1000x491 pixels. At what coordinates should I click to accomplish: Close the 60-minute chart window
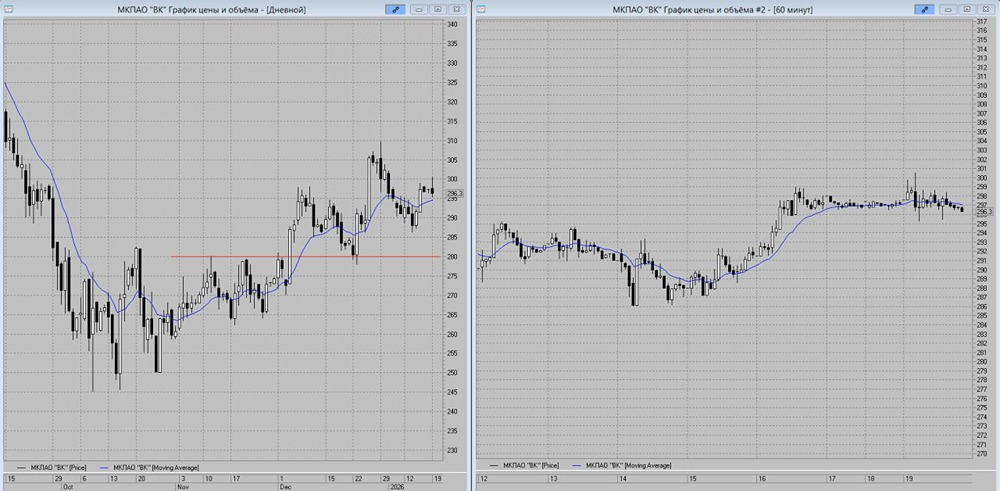pos(986,9)
